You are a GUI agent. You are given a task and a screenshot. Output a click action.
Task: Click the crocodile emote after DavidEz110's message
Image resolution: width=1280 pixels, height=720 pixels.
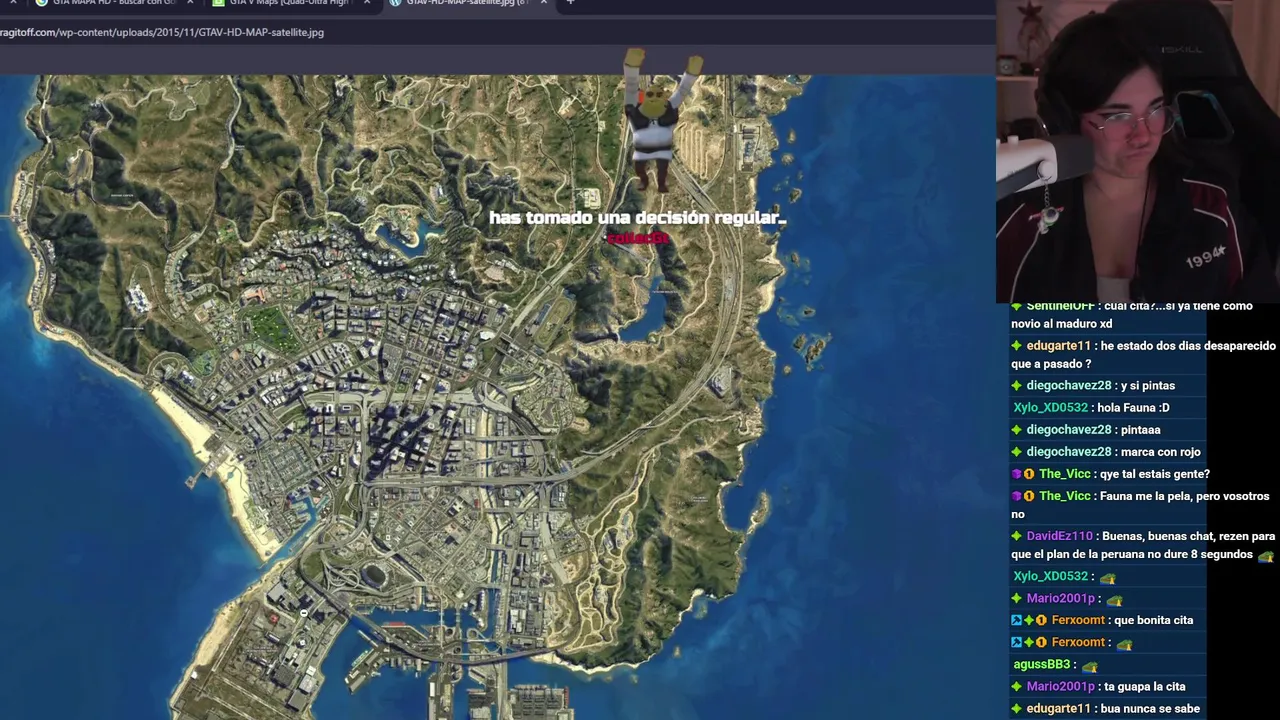pyautogui.click(x=1266, y=555)
